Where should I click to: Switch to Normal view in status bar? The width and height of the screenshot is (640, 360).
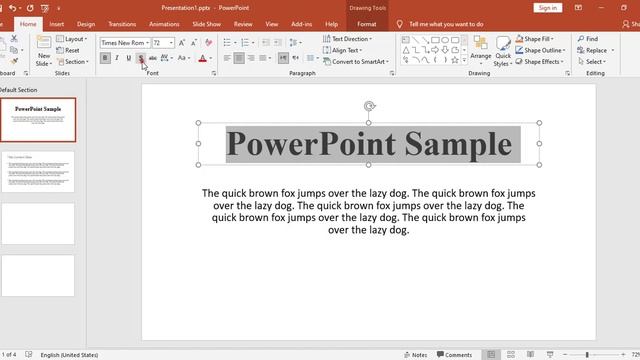pyautogui.click(x=491, y=354)
